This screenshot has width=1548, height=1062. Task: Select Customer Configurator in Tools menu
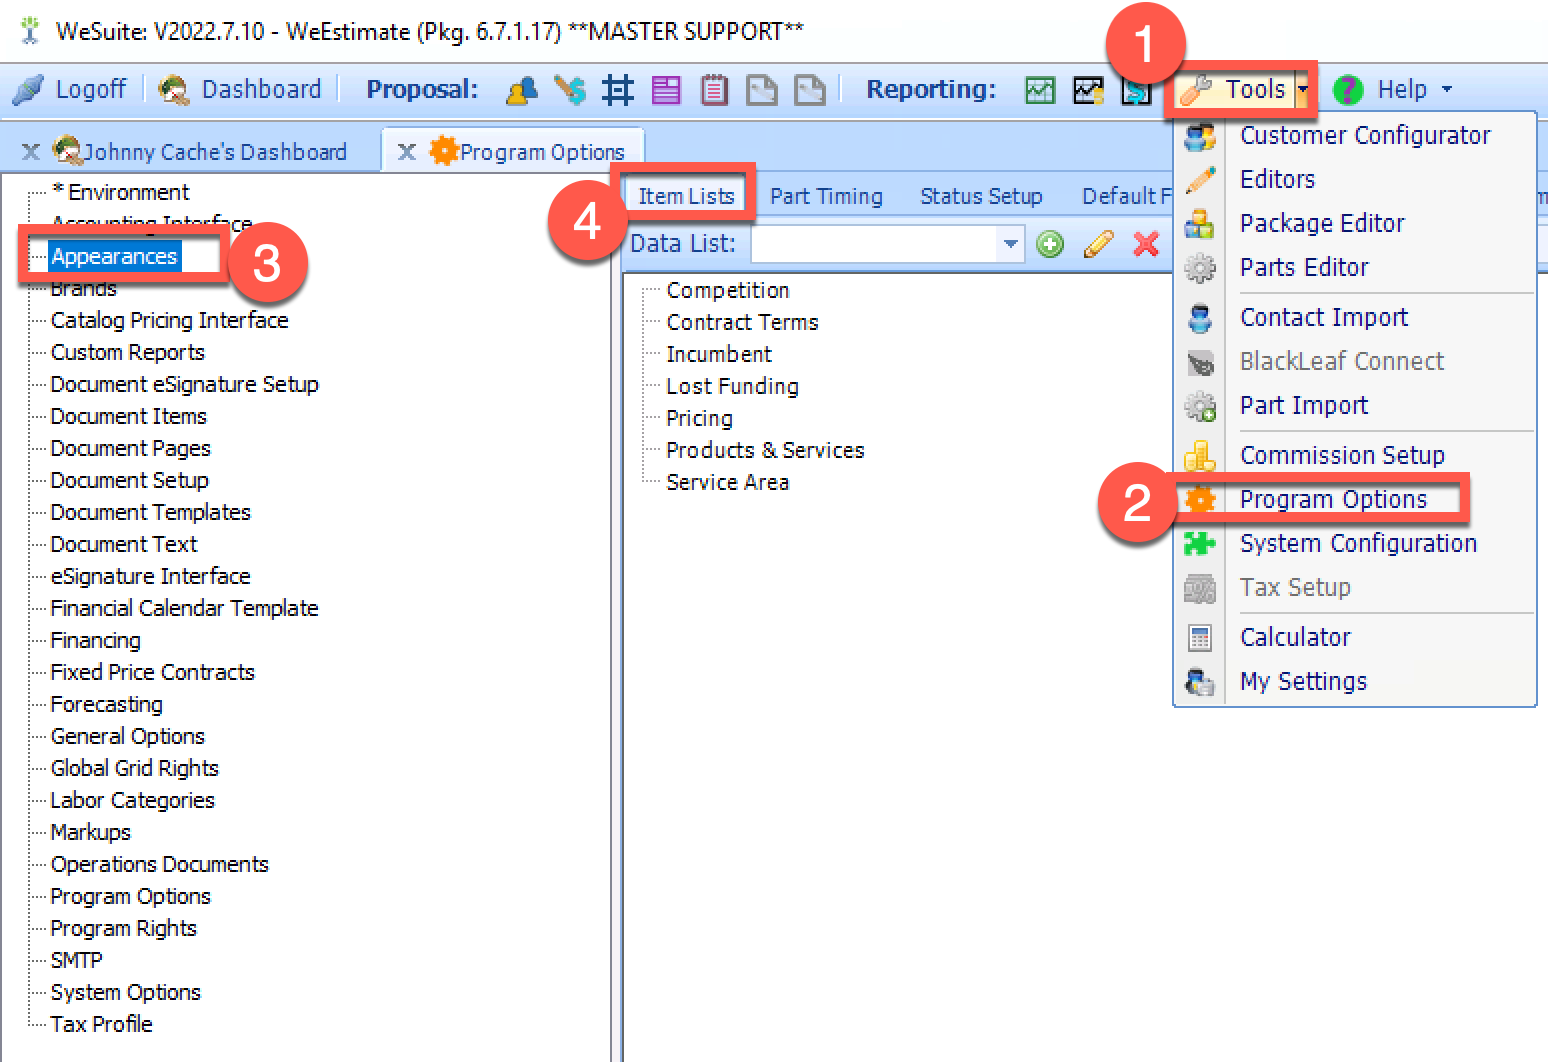coord(1365,135)
